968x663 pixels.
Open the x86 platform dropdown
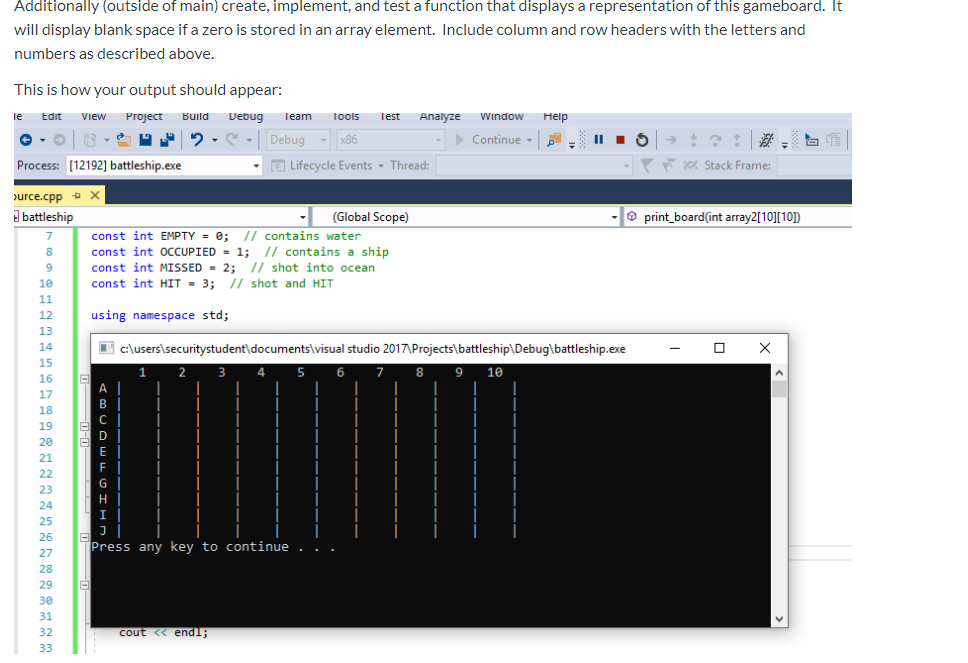pos(390,140)
